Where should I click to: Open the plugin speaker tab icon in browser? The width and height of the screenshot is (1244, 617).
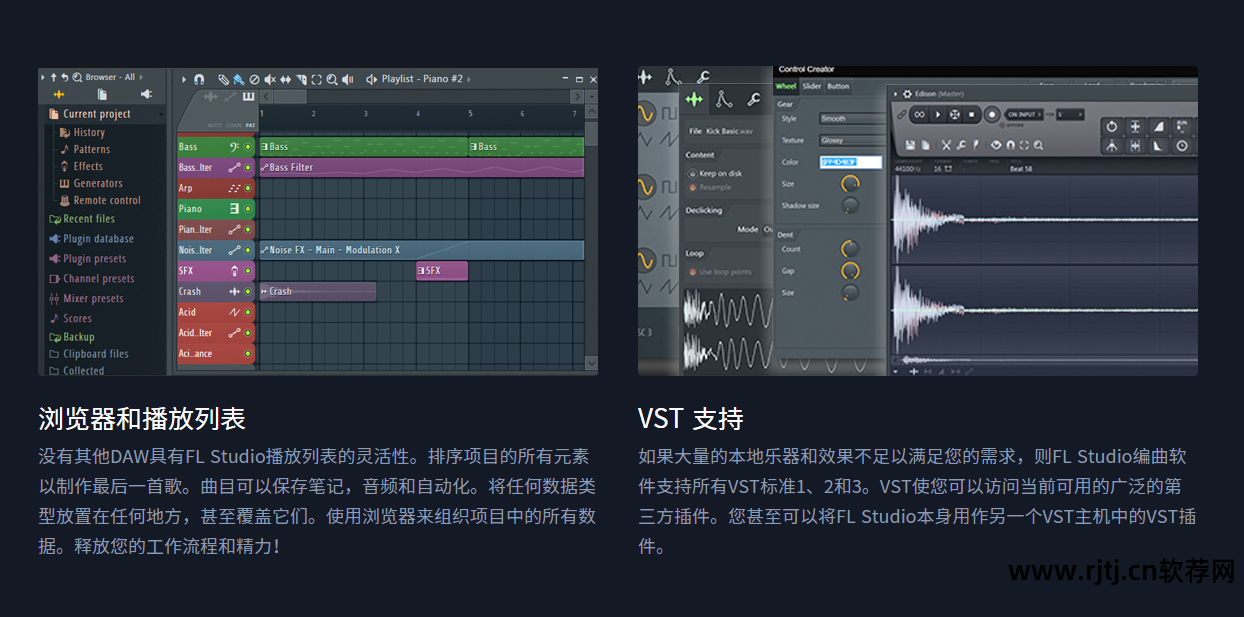coord(146,94)
